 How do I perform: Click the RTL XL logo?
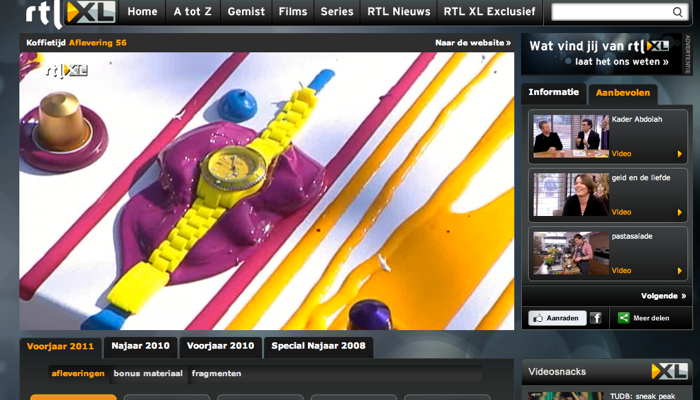(x=71, y=13)
